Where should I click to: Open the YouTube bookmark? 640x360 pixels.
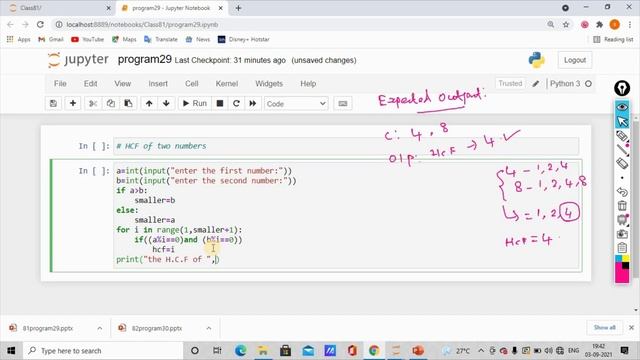click(x=87, y=40)
